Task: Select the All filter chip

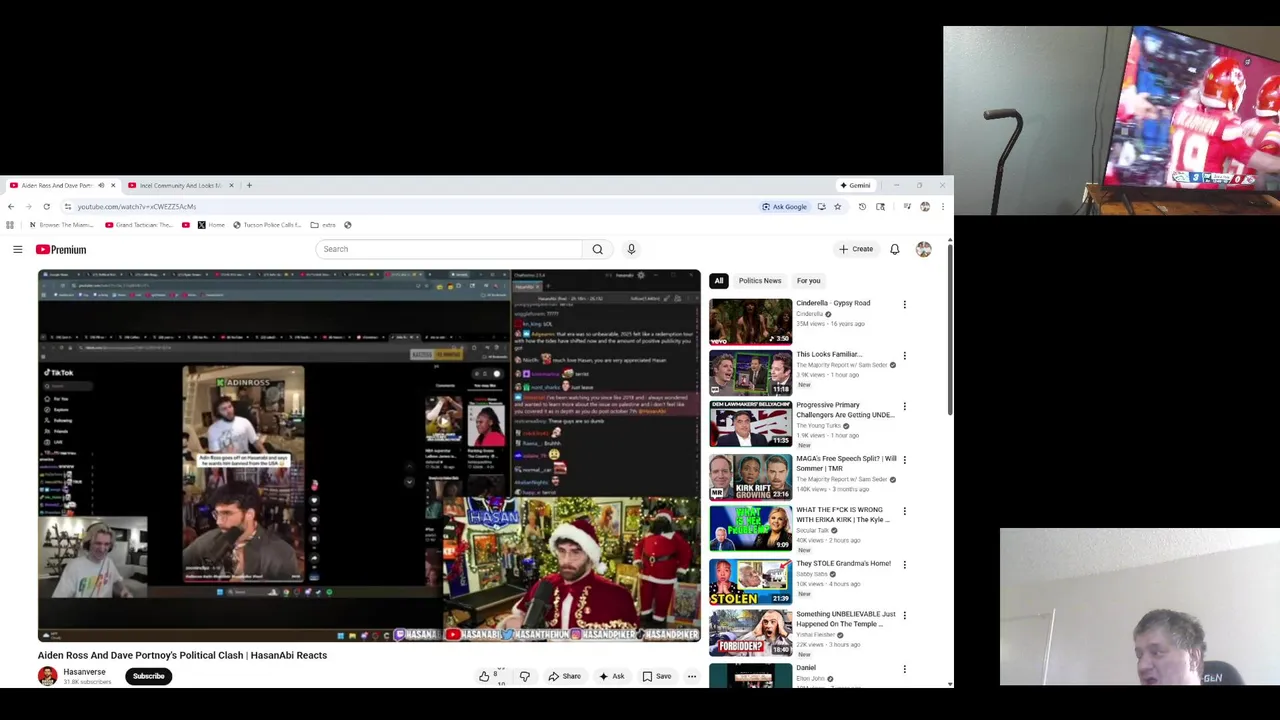Action: point(718,281)
